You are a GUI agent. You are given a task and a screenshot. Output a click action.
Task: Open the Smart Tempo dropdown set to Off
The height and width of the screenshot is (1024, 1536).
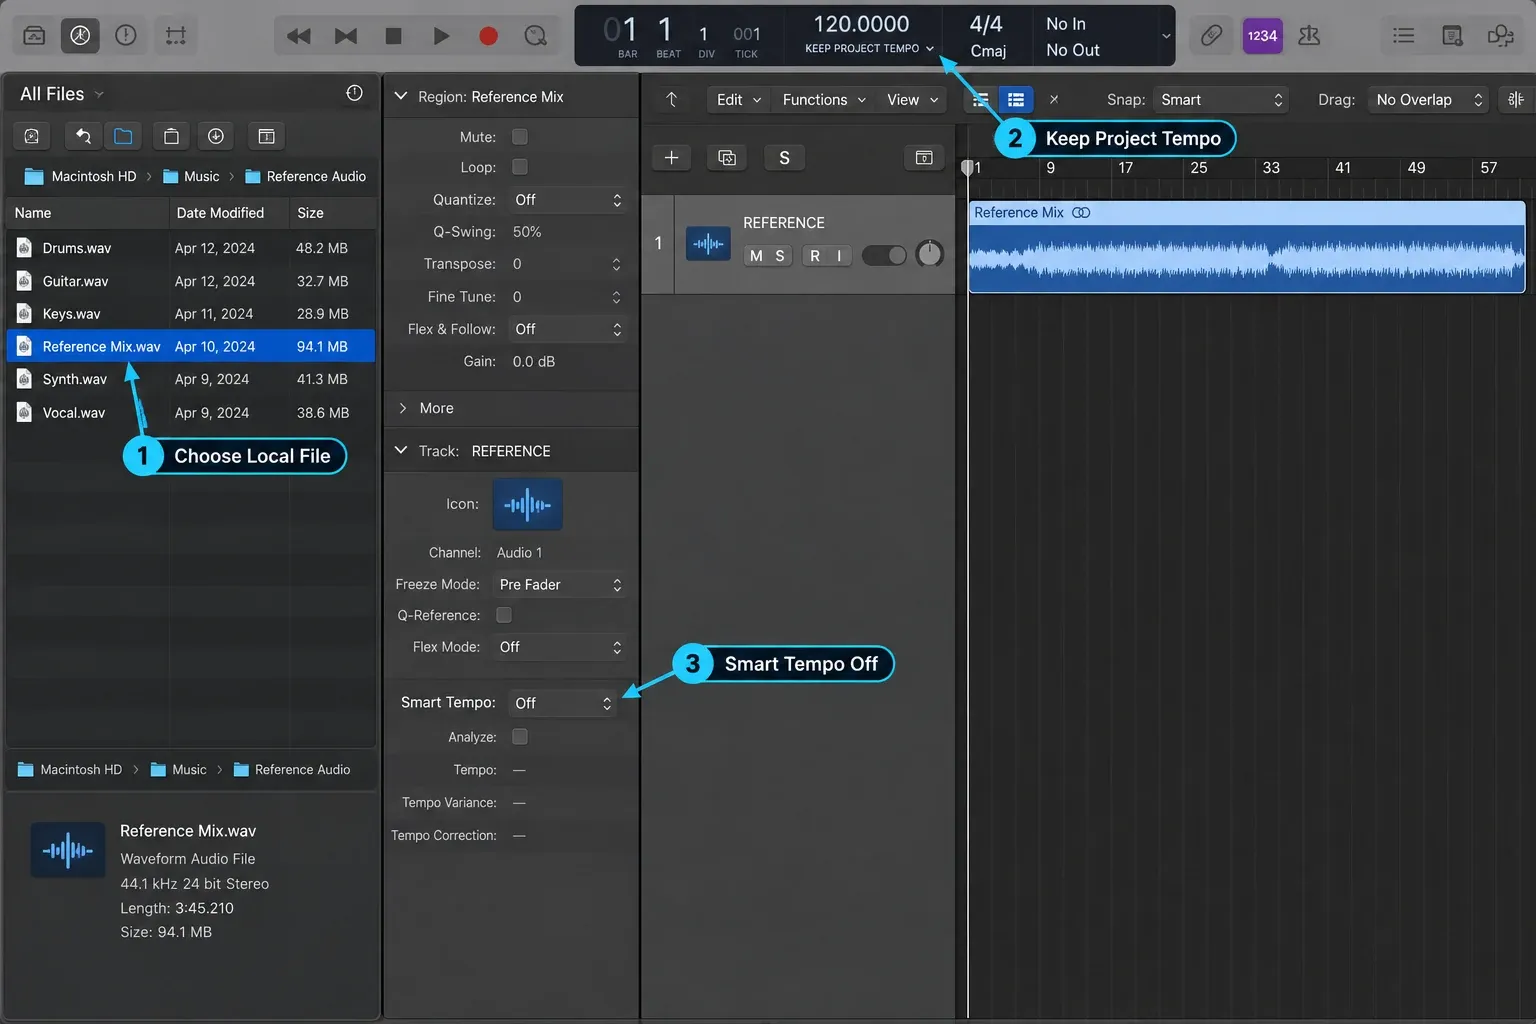(563, 703)
